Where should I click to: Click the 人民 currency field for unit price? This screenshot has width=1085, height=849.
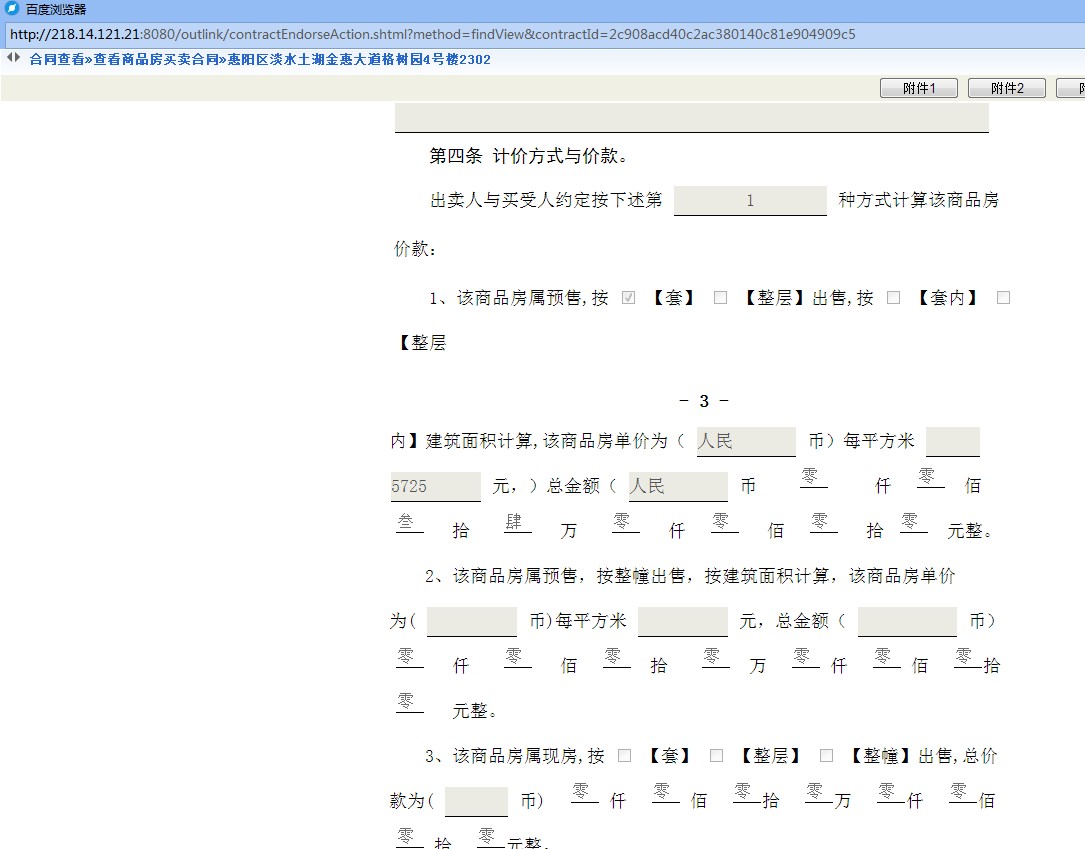745,441
